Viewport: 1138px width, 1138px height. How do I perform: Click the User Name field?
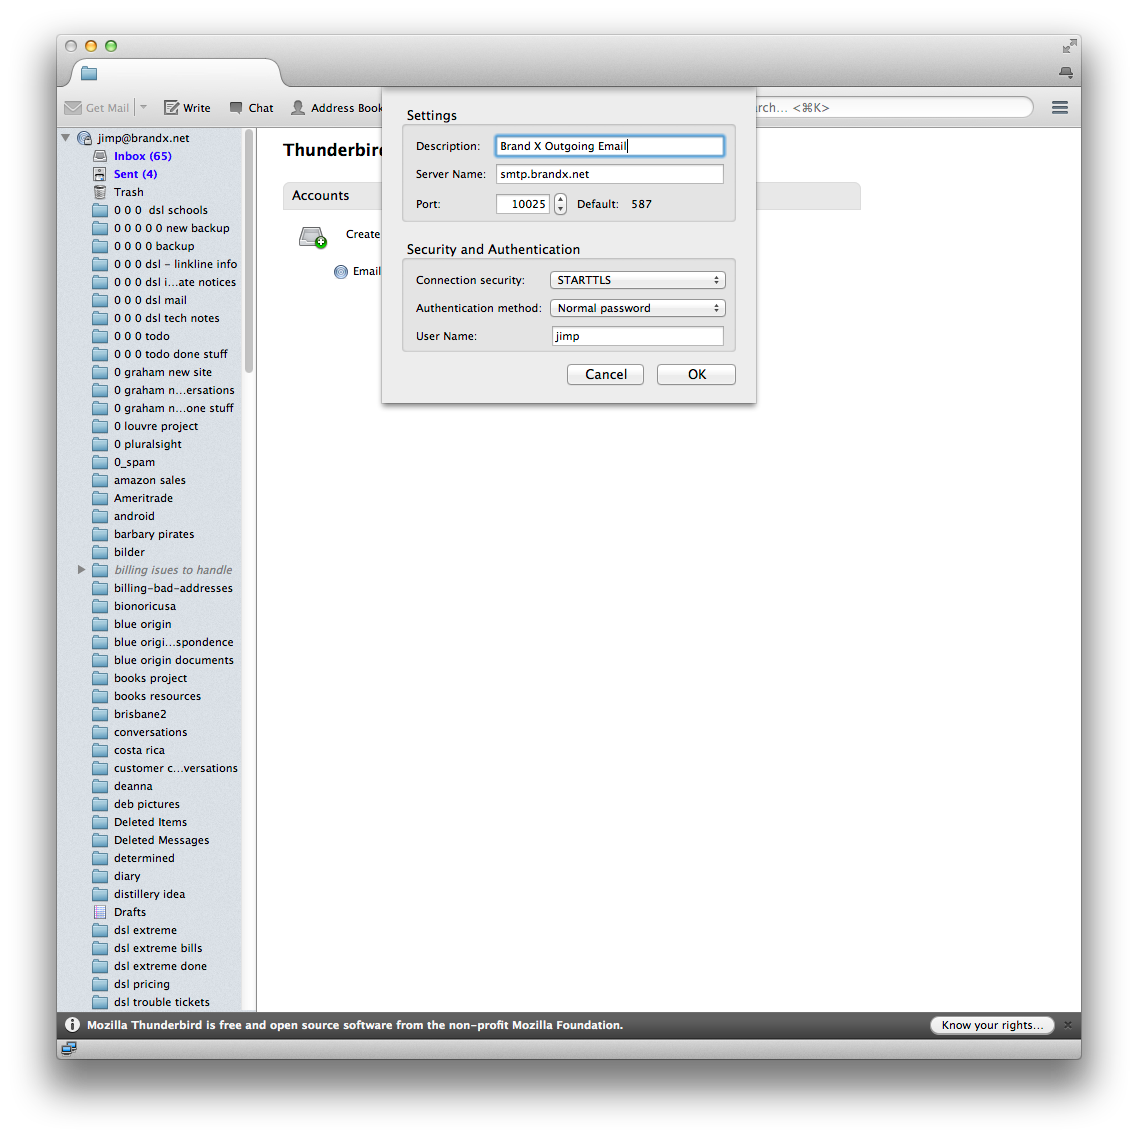point(638,336)
